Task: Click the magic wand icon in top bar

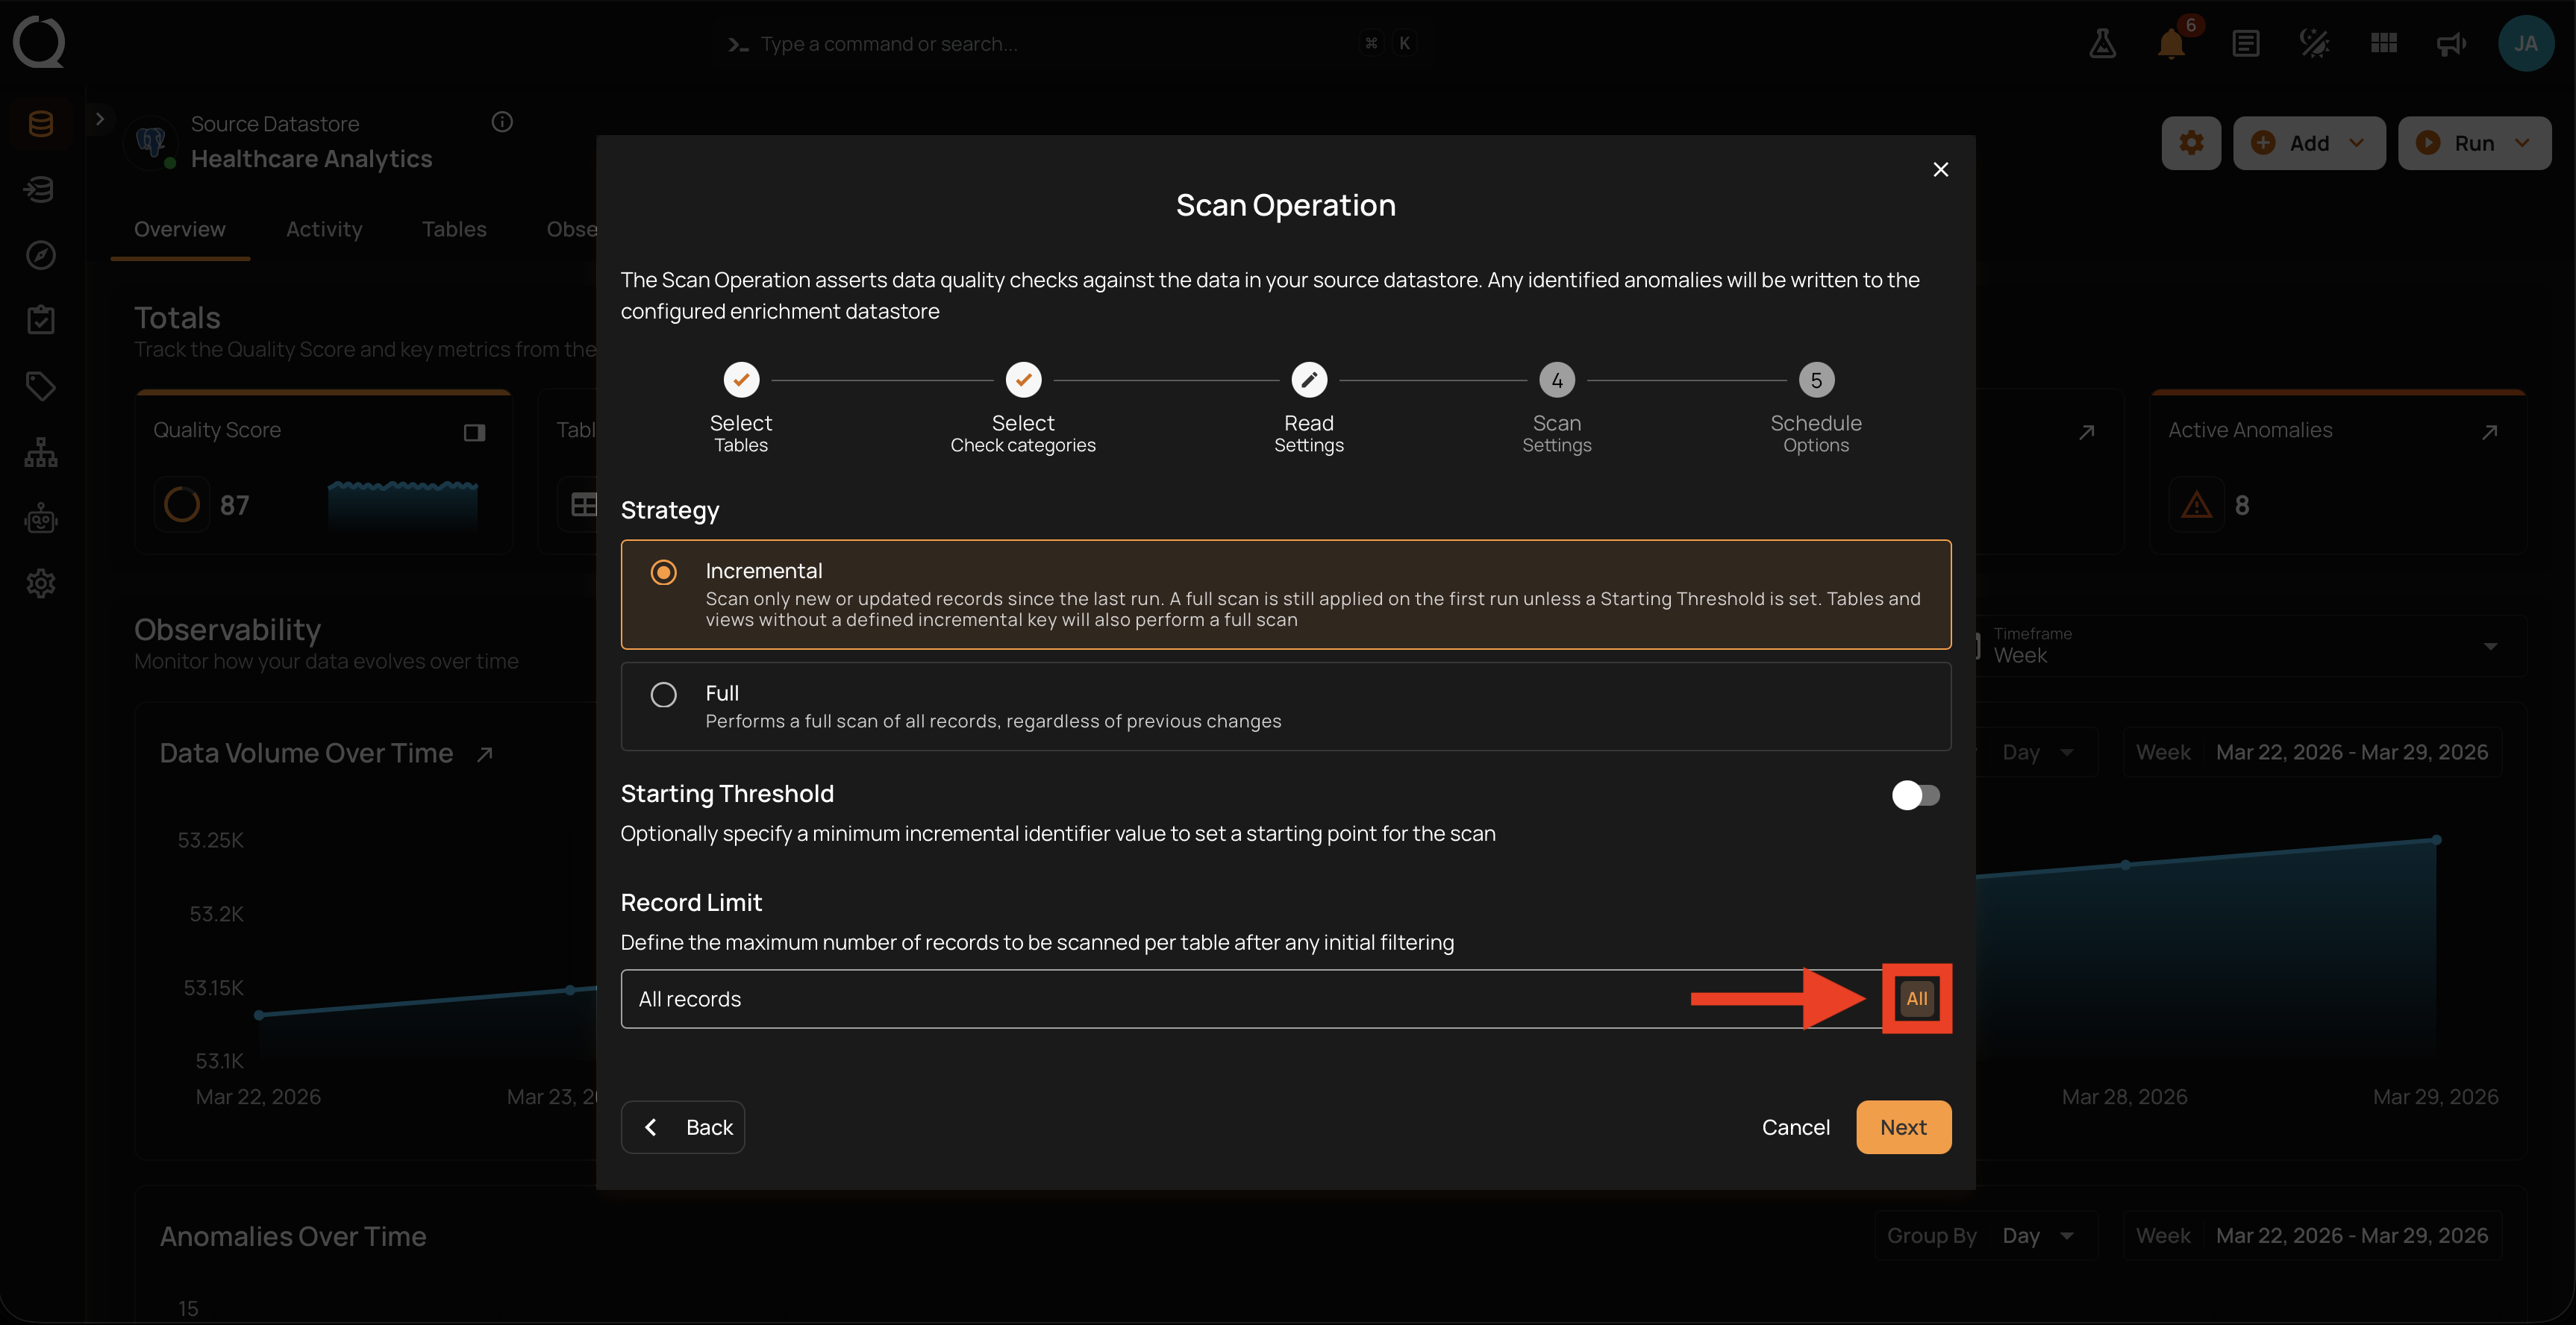Action: pos(2314,43)
